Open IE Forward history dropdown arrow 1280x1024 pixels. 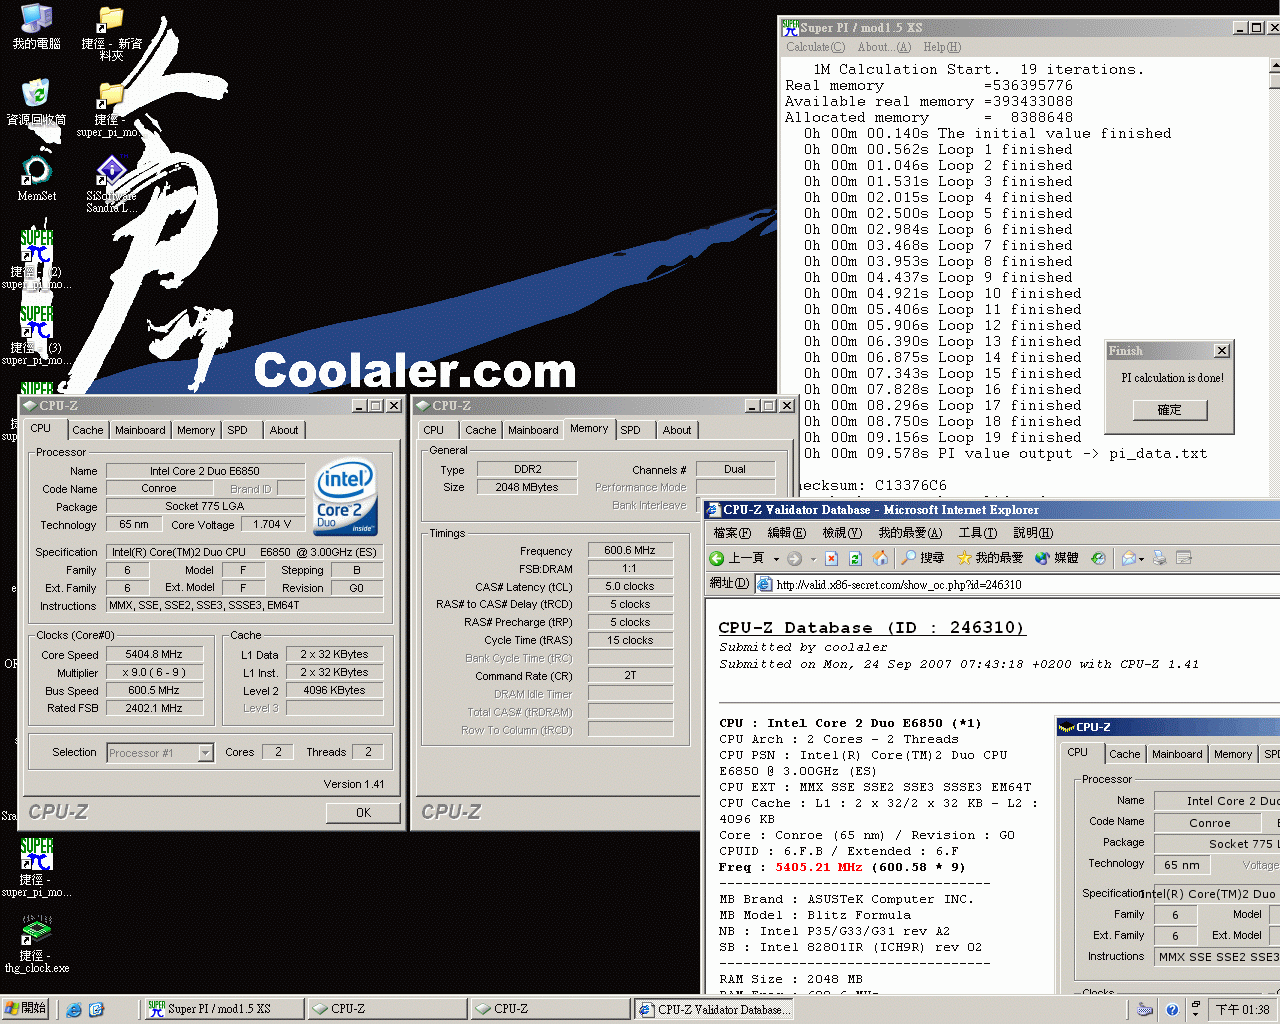[812, 558]
